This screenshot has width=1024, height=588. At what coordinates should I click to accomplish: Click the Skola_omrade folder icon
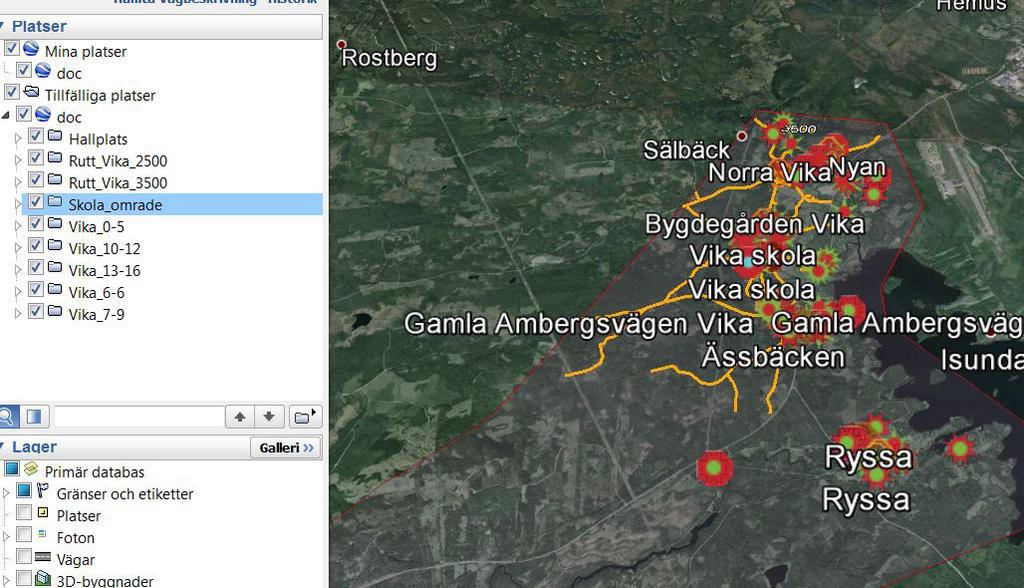pos(55,201)
